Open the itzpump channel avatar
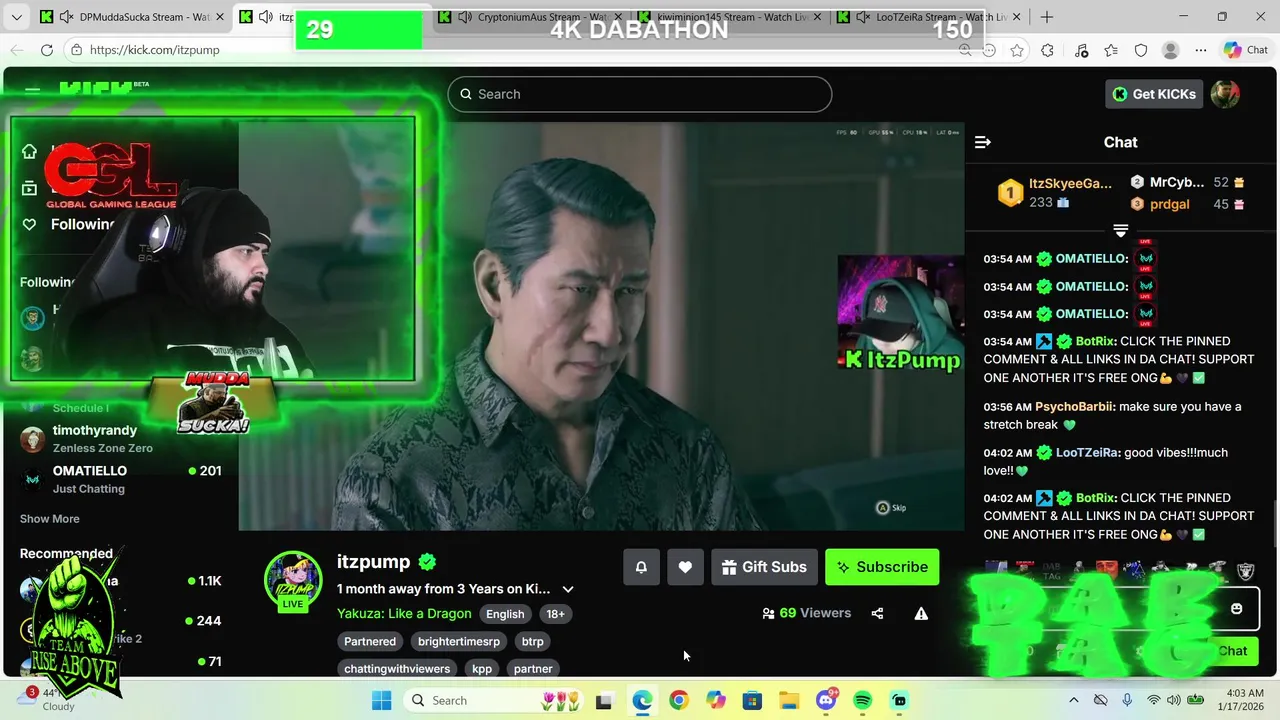 293,579
